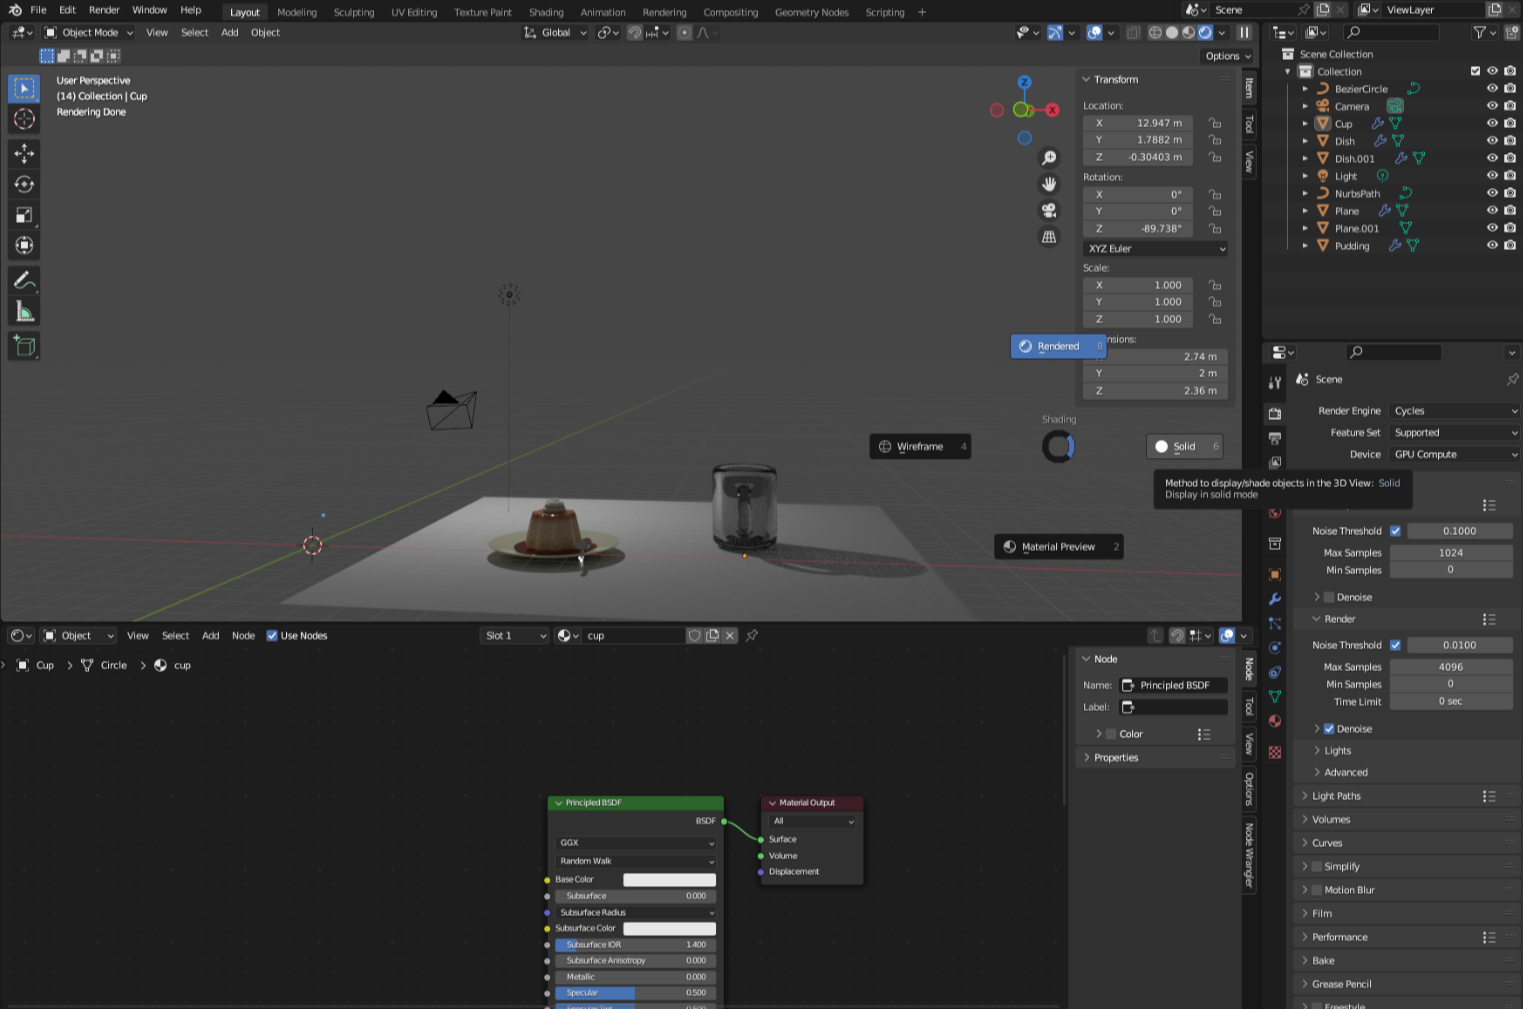The image size is (1523, 1009).
Task: Activate the Scale tool
Action: pyautogui.click(x=24, y=215)
